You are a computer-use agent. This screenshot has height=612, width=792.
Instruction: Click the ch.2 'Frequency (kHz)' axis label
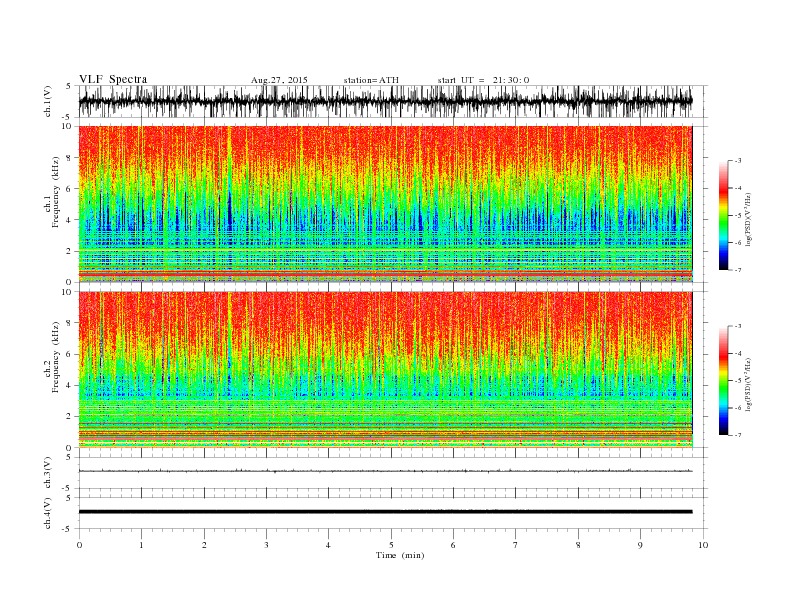pos(56,357)
